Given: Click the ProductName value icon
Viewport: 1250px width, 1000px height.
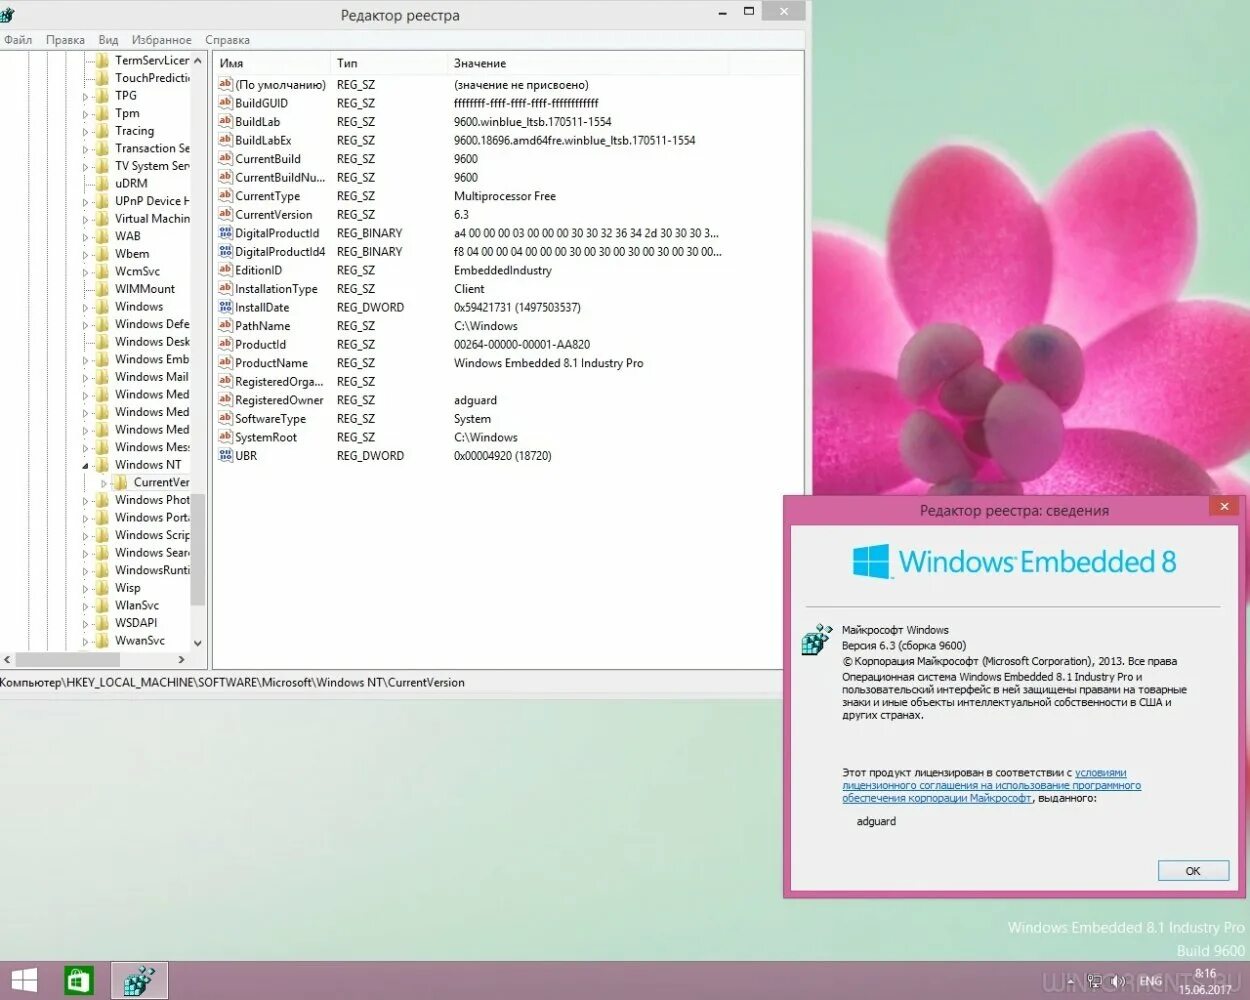Looking at the screenshot, I should (x=226, y=363).
